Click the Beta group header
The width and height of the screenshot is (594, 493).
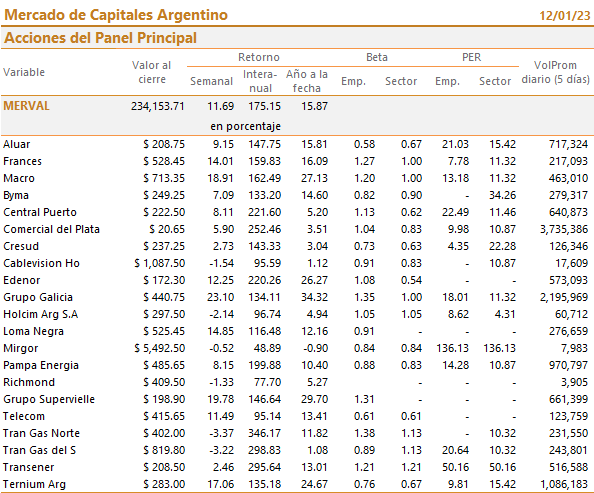(x=377, y=57)
